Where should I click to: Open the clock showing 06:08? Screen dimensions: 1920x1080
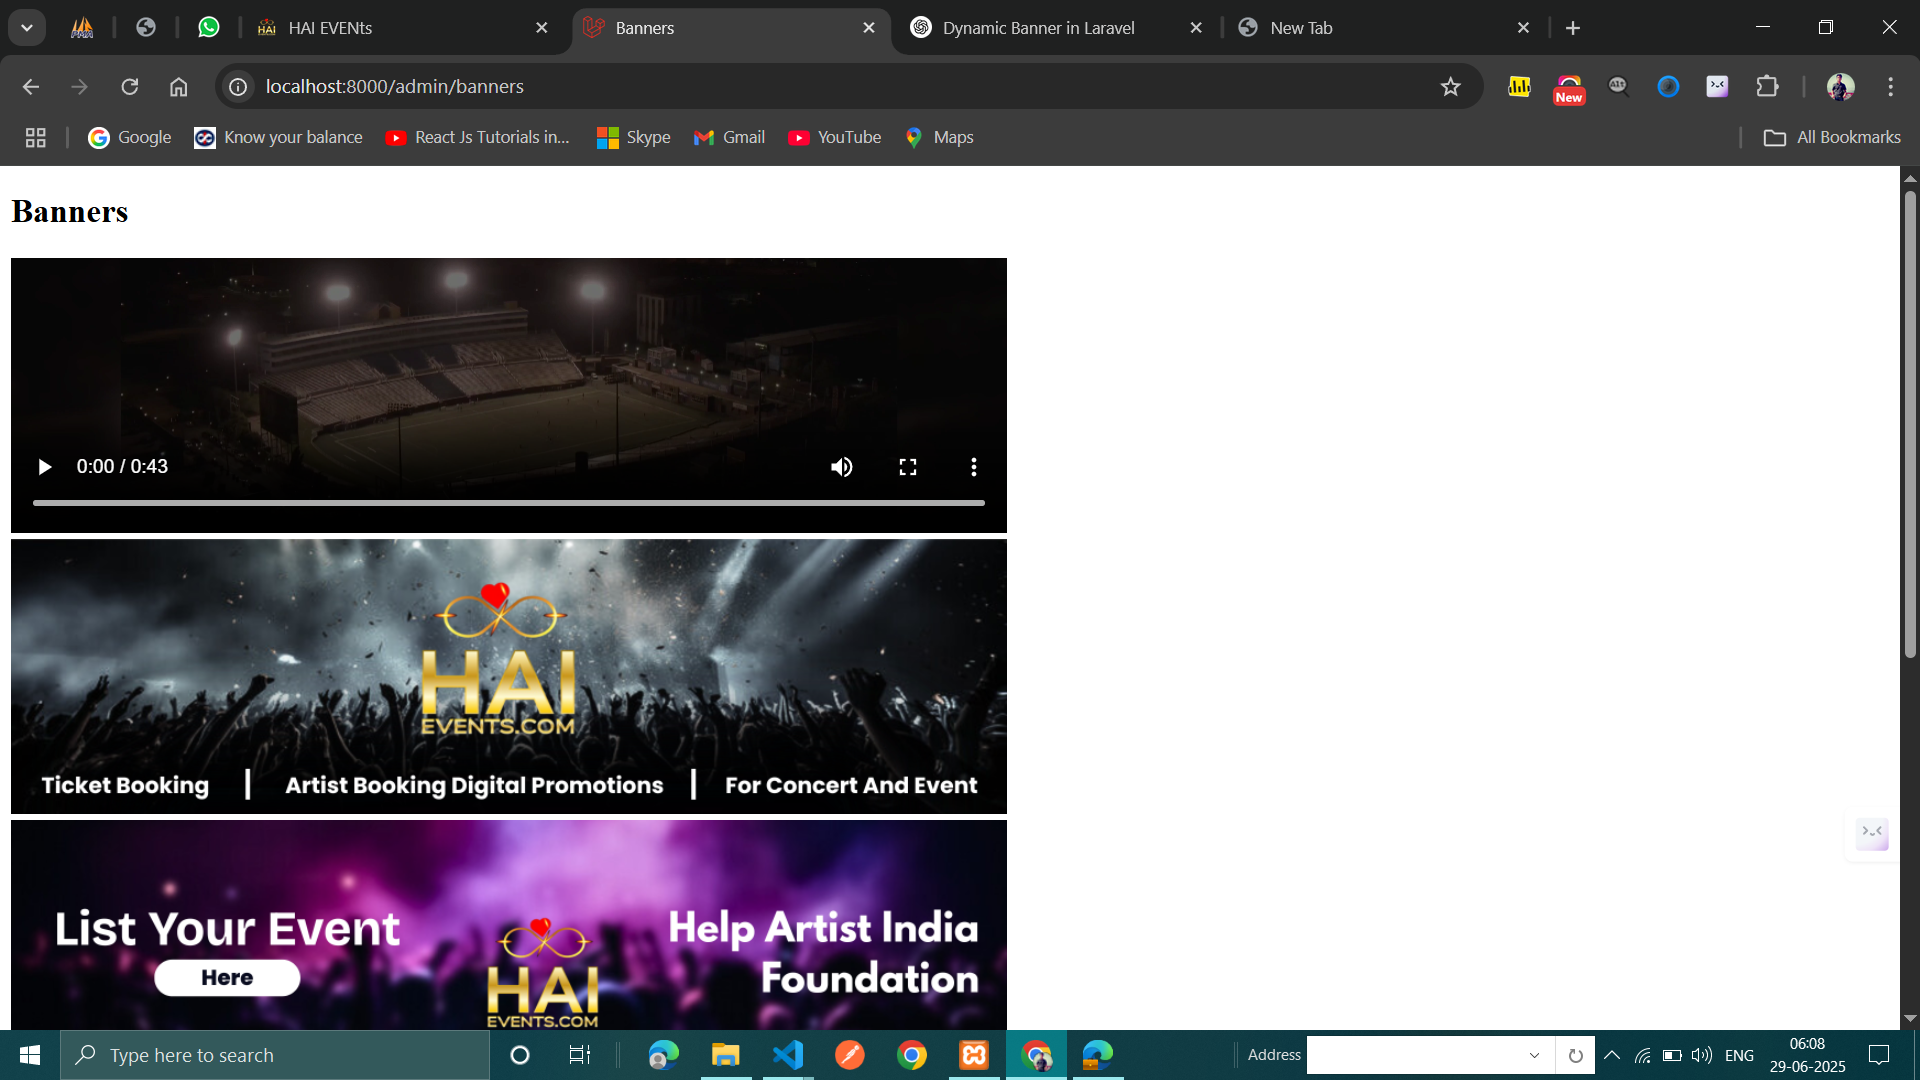point(1807,1055)
